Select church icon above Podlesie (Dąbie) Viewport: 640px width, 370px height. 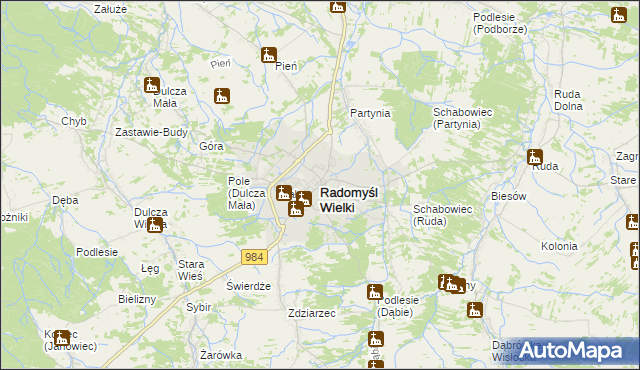tap(375, 292)
